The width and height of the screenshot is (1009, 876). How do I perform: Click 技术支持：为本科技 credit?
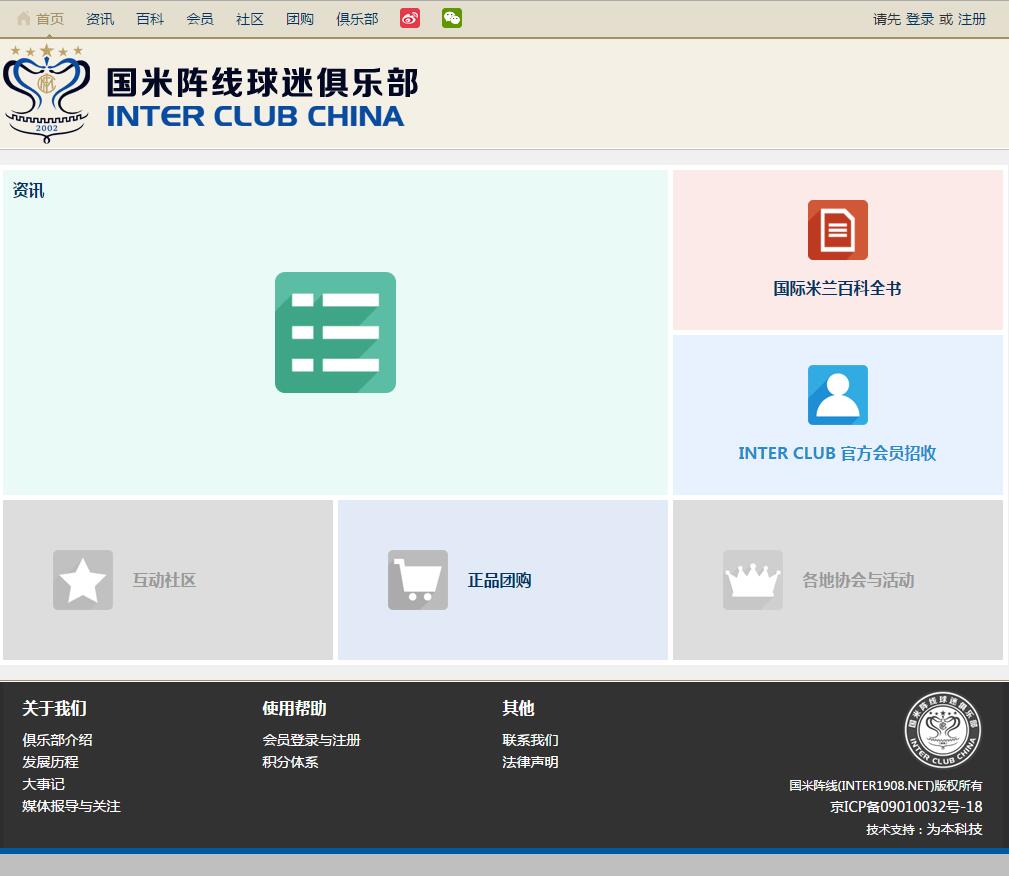924,829
